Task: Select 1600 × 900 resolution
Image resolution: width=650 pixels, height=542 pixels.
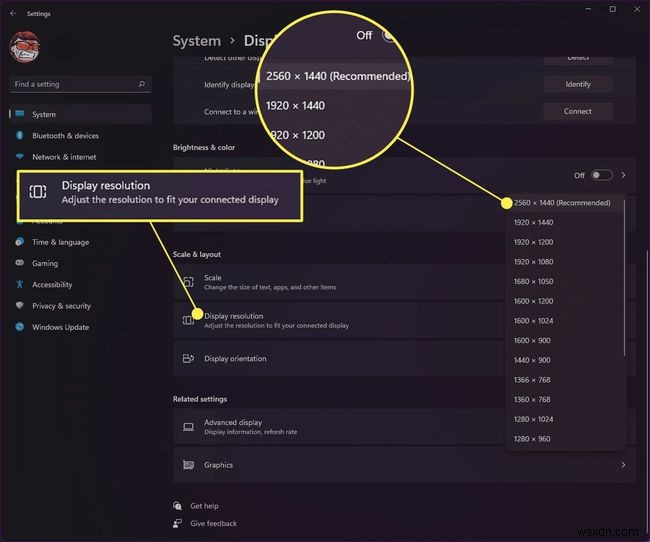Action: tap(565, 340)
